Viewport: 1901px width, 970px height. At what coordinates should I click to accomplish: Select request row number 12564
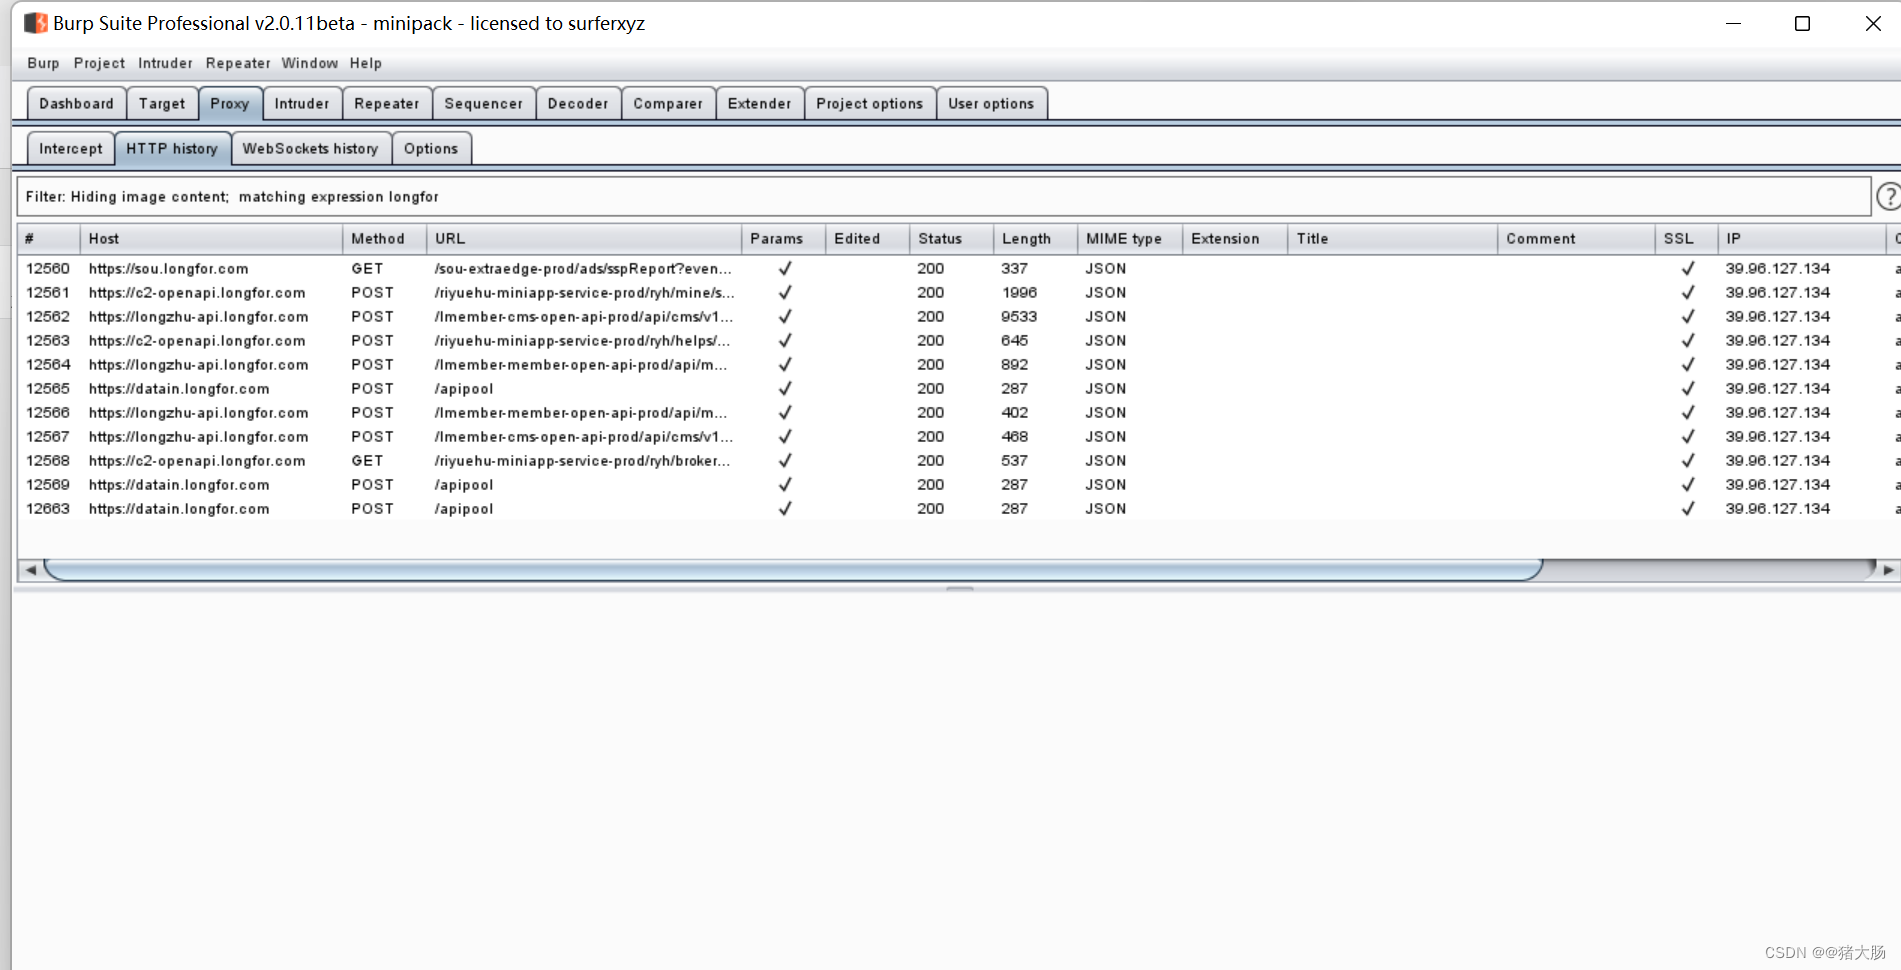pos(958,364)
